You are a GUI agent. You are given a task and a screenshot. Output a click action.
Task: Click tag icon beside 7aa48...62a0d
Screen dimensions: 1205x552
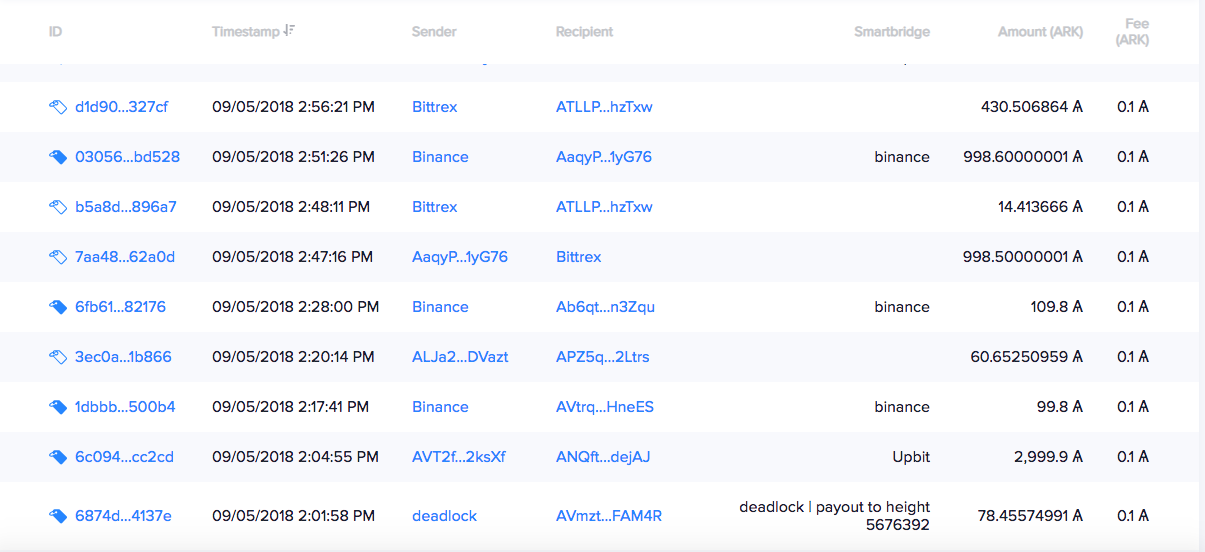click(58, 257)
